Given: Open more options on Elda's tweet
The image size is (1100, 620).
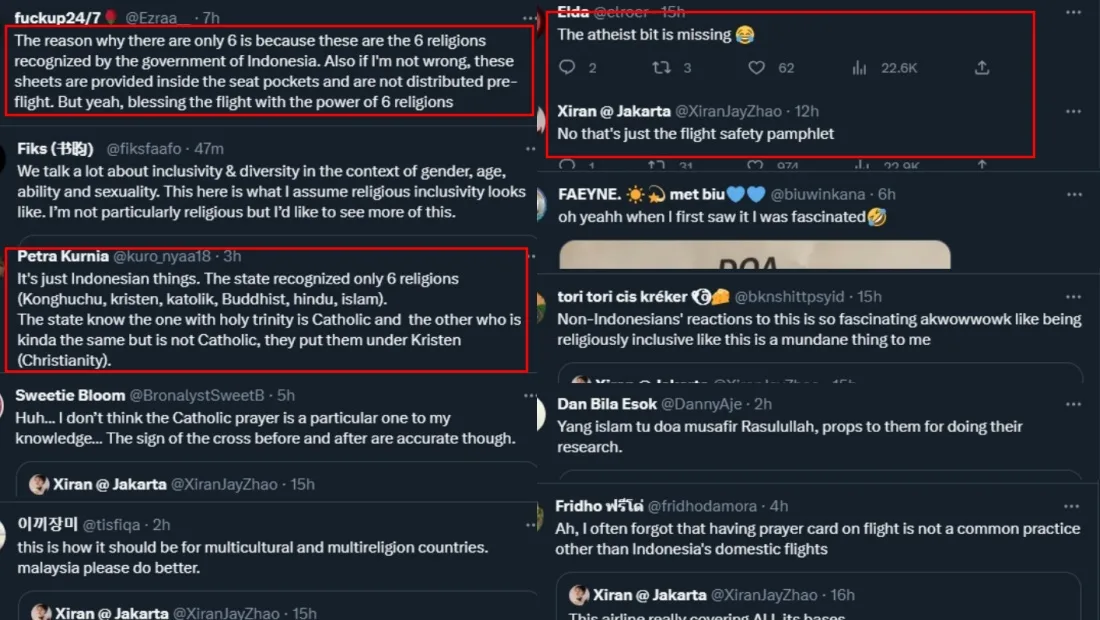Looking at the screenshot, I should coord(1073,14).
